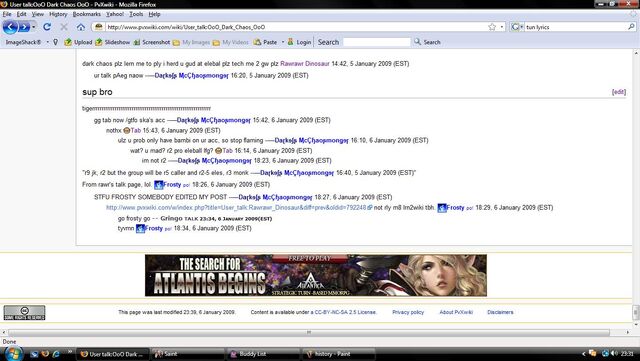Bookmark this page with the star icon

[492, 27]
